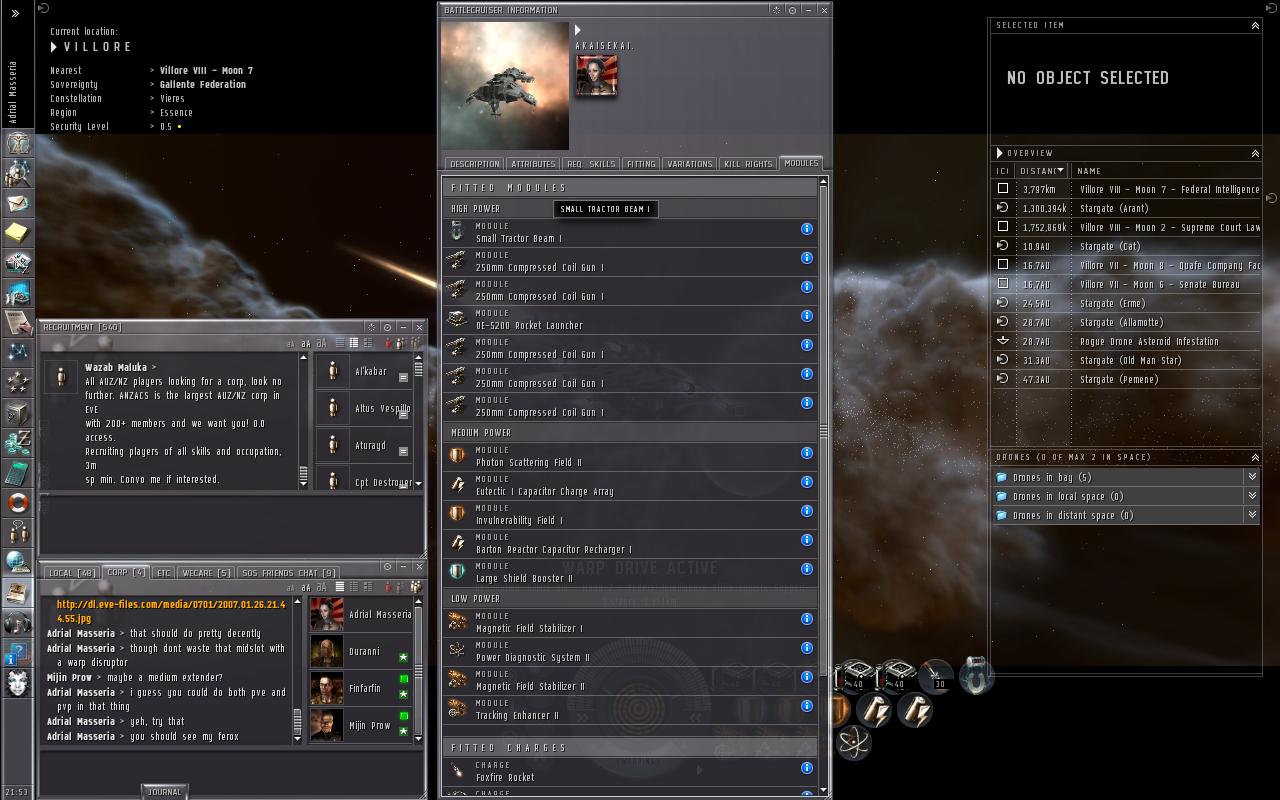Activate the tractor beam module on HUD
1280x800 pixels.
(977, 676)
